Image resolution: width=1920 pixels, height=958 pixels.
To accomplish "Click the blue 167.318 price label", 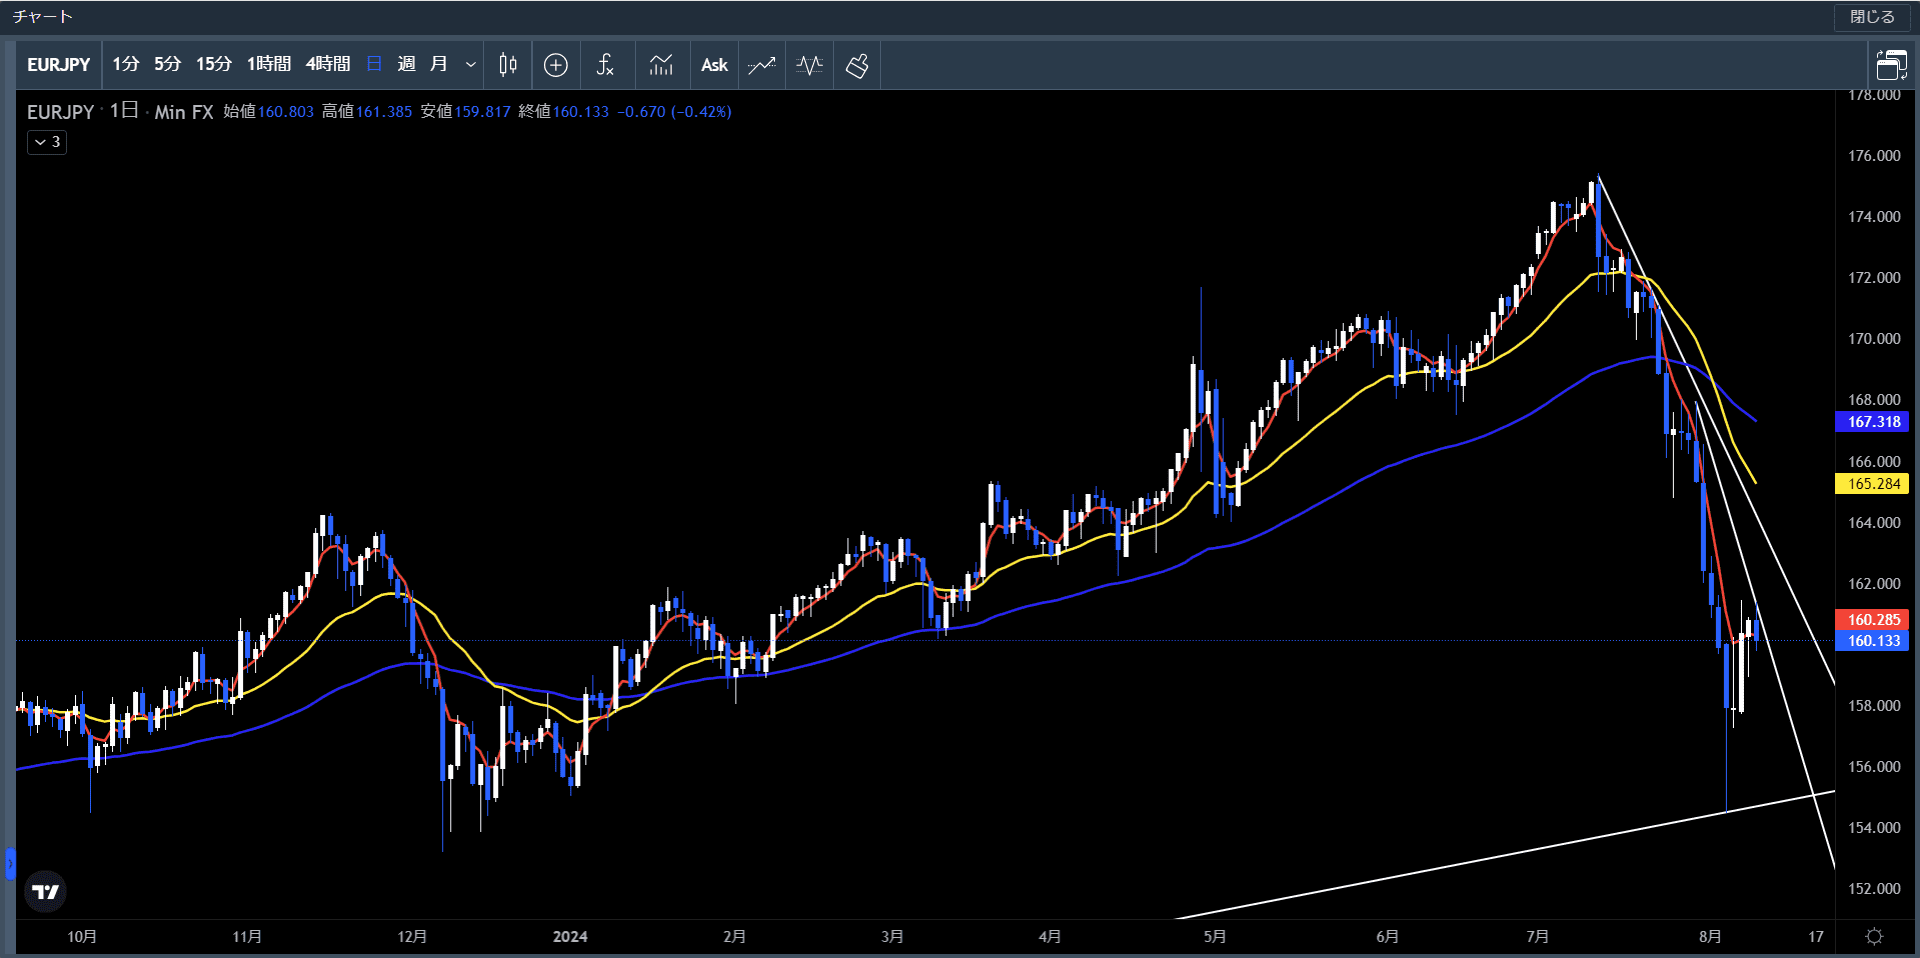I will 1873,422.
